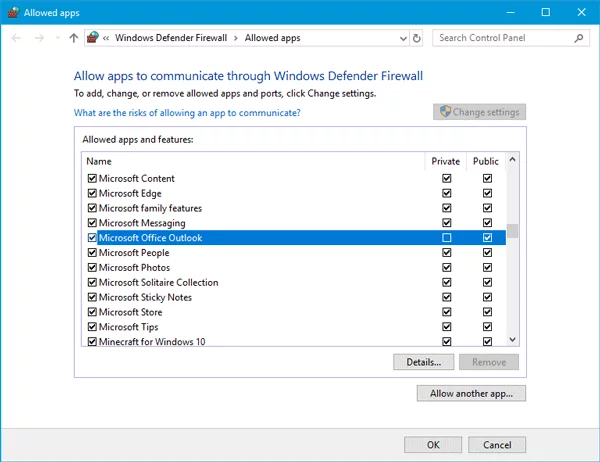600x462 pixels.
Task: Sort list by Name column header
Action: [99, 161]
